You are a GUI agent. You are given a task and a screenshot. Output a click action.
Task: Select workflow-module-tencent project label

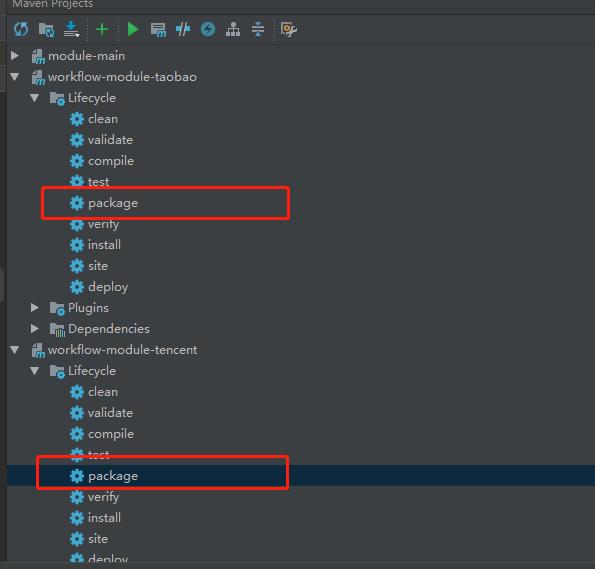(x=122, y=350)
